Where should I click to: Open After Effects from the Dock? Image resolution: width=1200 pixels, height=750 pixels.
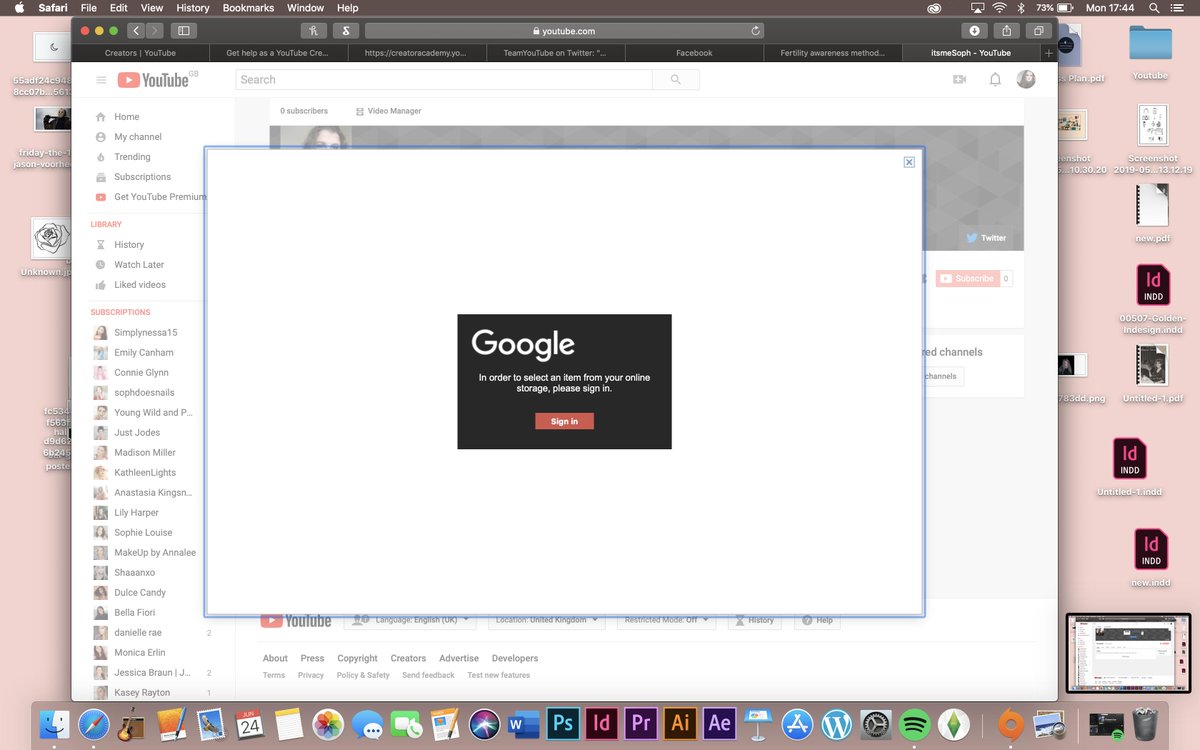coord(719,722)
